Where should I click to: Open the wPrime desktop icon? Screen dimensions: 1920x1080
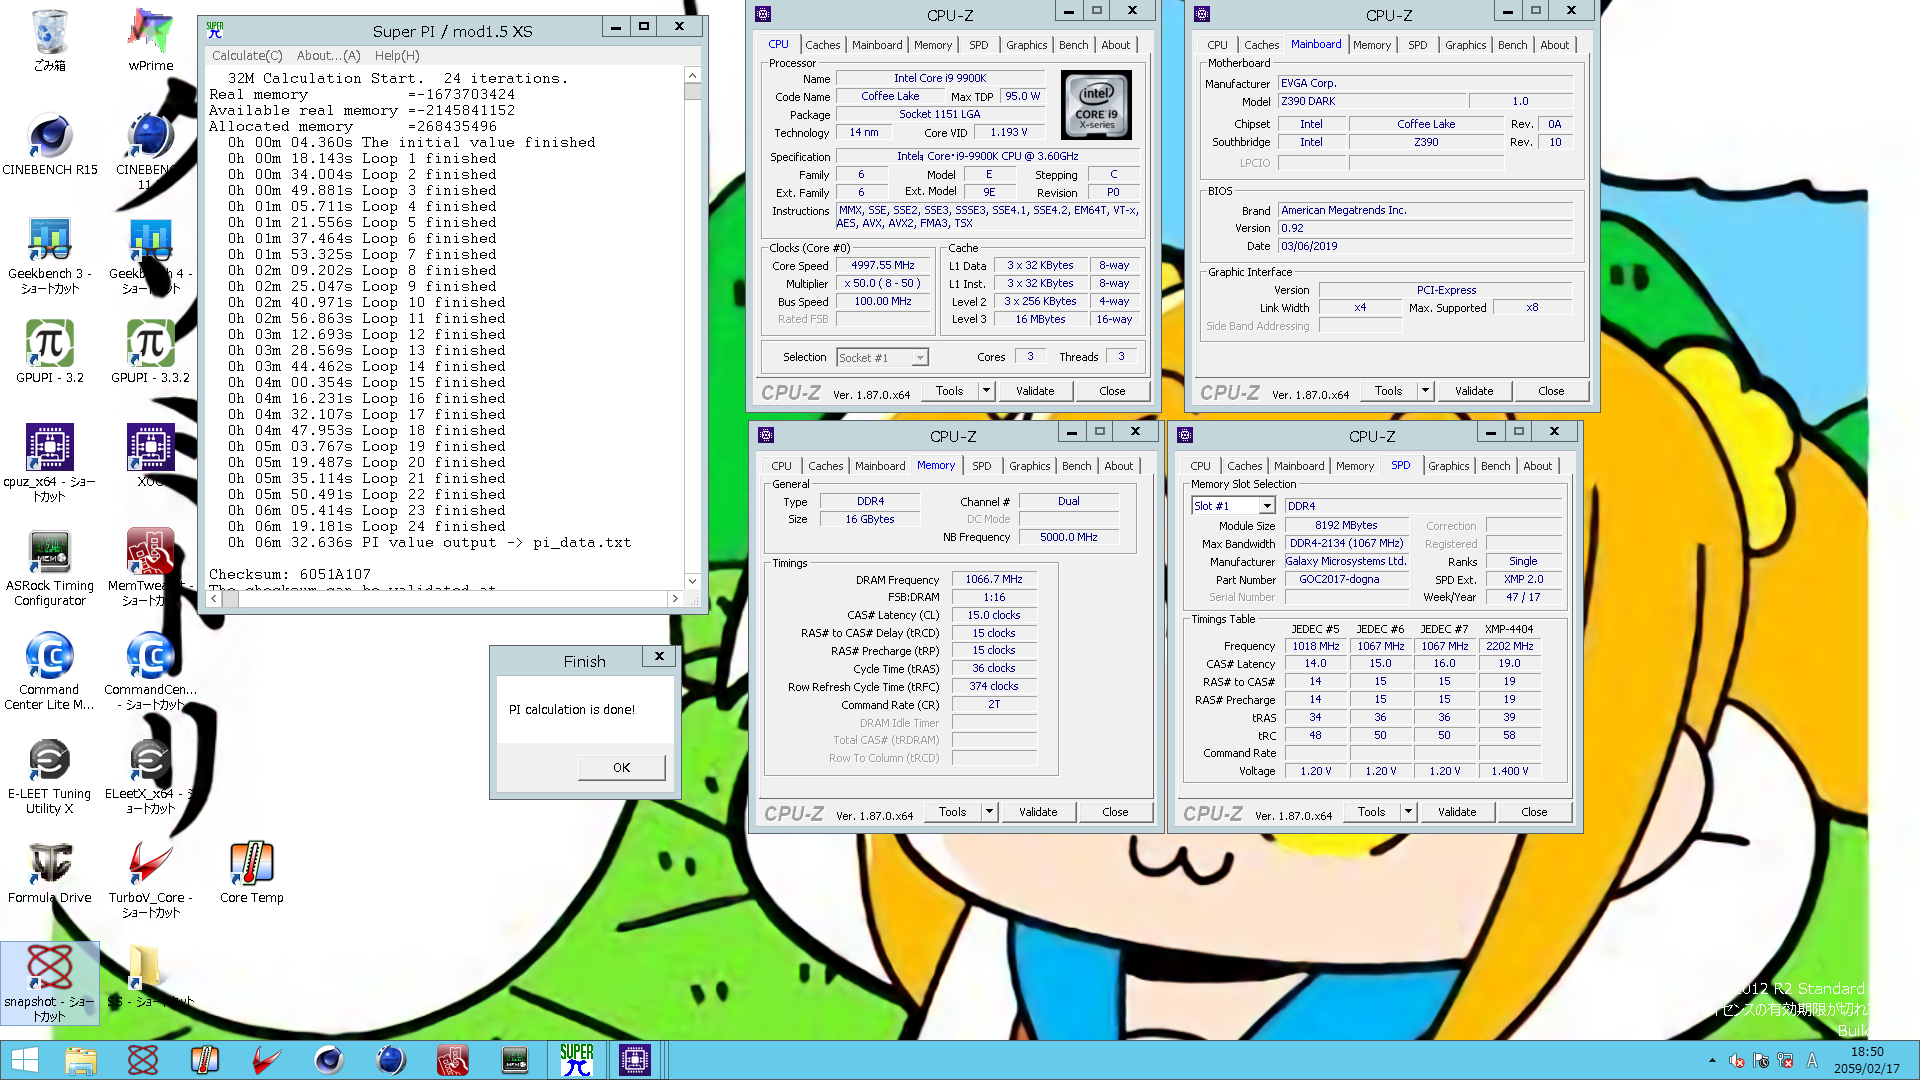151,40
